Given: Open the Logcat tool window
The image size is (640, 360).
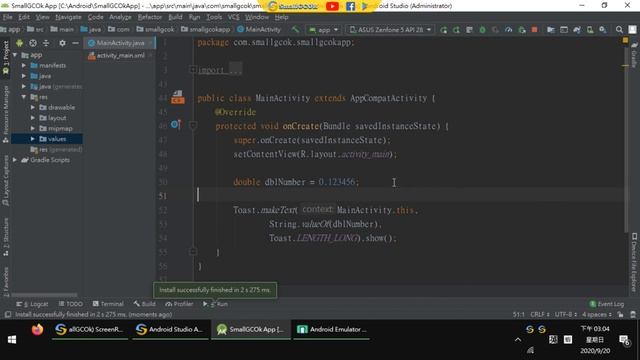Looking at the screenshot, I should [x=32, y=304].
